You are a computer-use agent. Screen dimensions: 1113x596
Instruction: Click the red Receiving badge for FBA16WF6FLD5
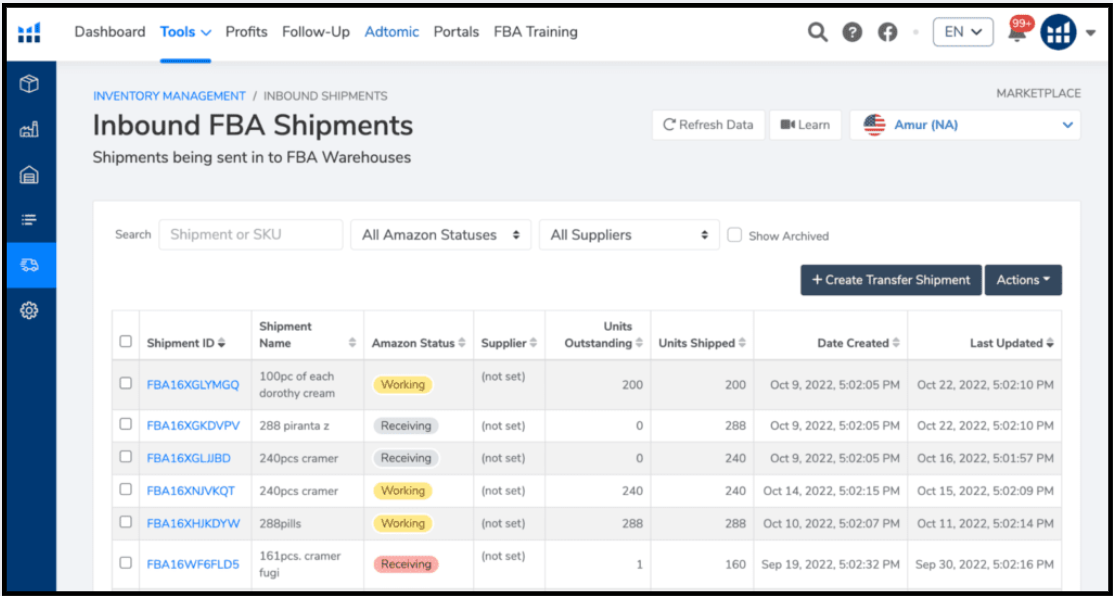406,564
